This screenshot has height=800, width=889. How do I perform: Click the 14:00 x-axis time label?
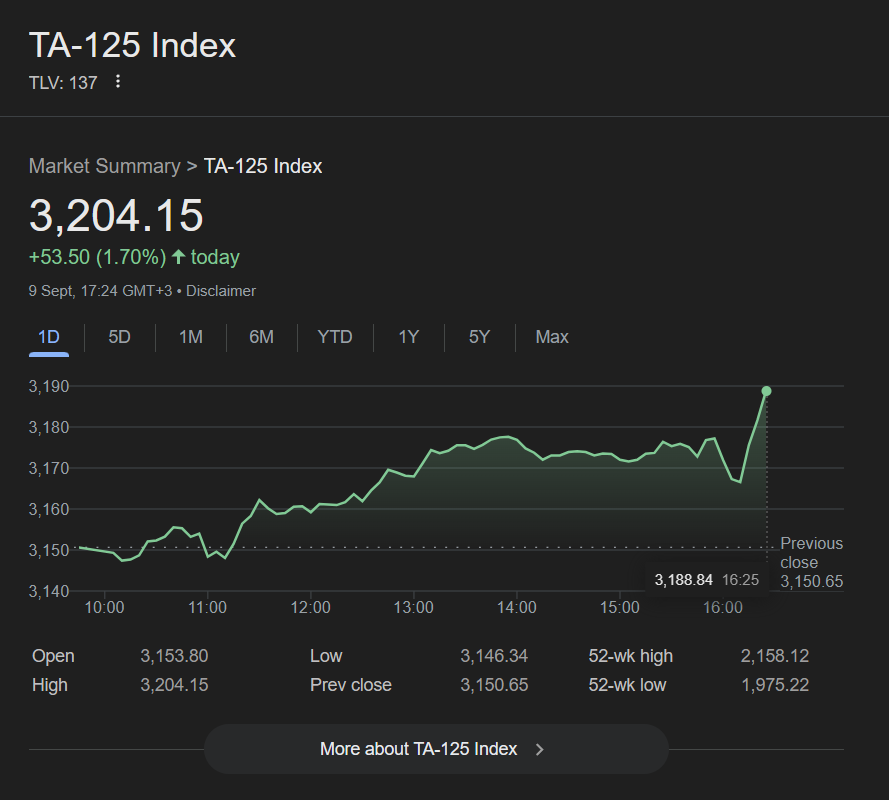[x=517, y=607]
